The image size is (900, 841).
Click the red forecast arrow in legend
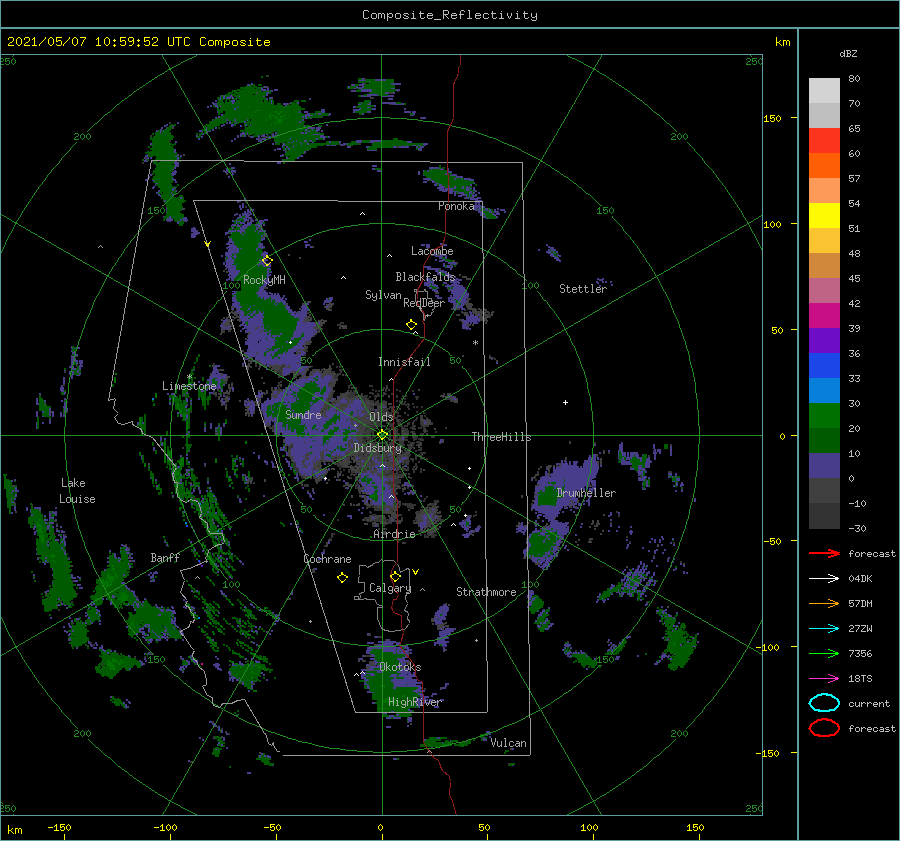824,553
